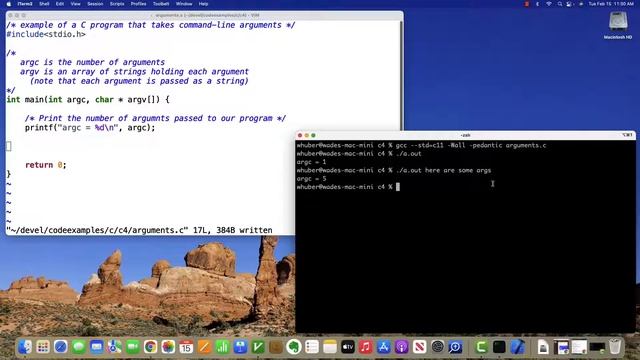Open Photos app in the dock
Image resolution: width=640 pixels, height=360 pixels.
pyautogui.click(x=168, y=347)
